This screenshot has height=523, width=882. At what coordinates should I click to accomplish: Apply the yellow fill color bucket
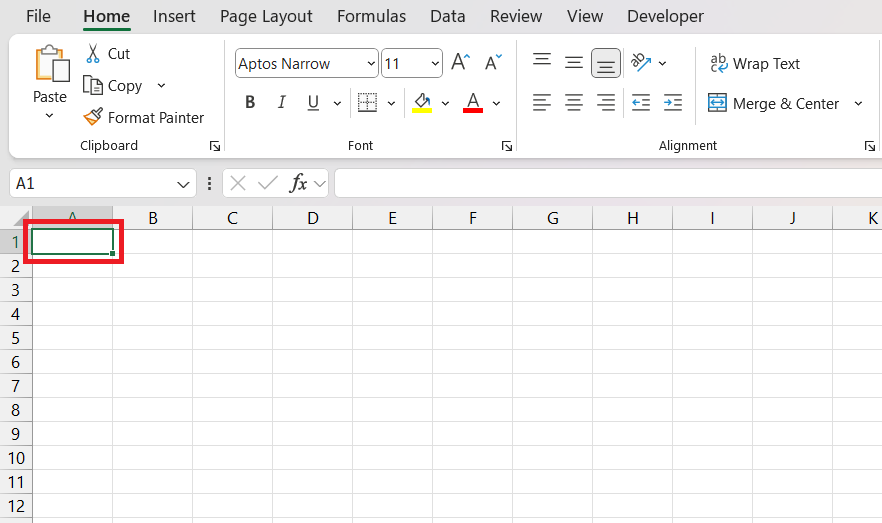[x=422, y=102]
